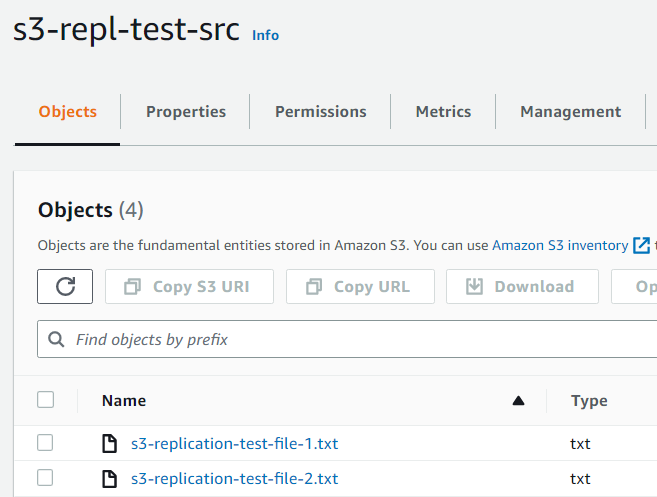Click the magnifier icon in the search box

coord(57,339)
